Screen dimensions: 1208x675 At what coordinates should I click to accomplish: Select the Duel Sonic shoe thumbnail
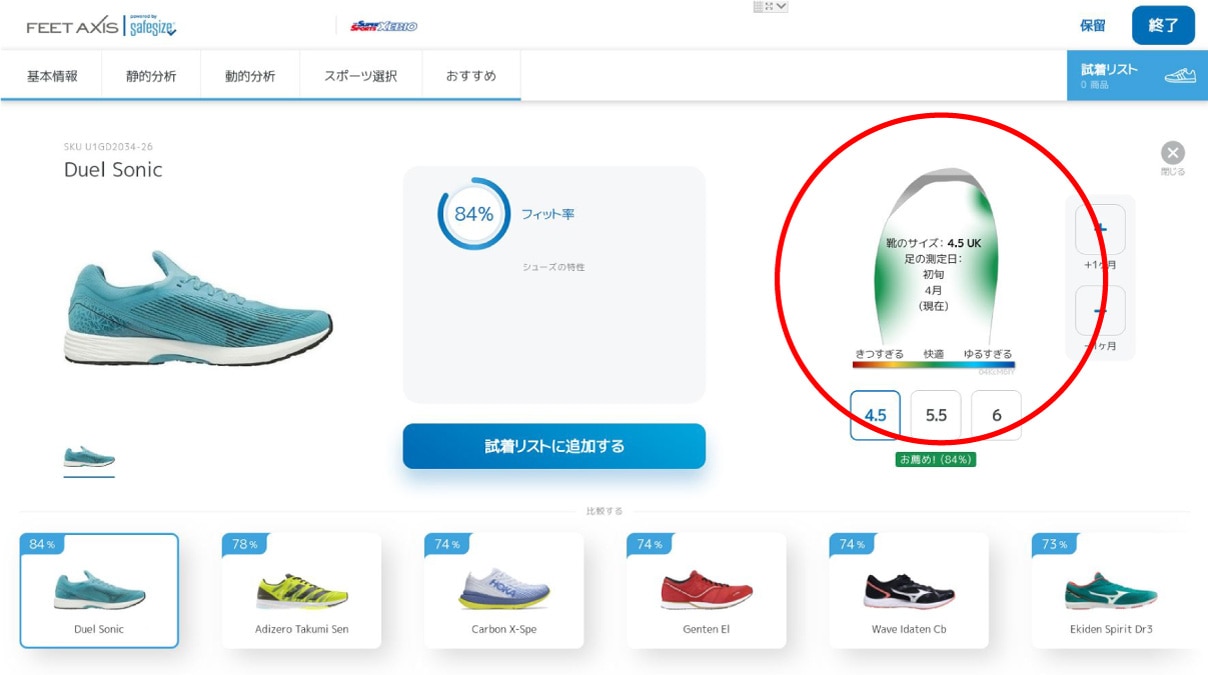tap(89, 457)
